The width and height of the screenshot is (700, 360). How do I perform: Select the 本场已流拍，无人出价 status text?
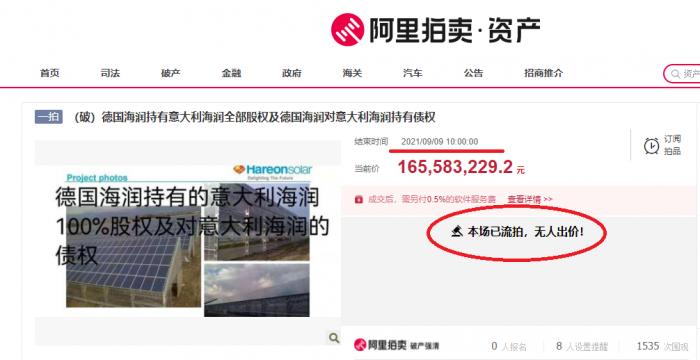pos(525,232)
